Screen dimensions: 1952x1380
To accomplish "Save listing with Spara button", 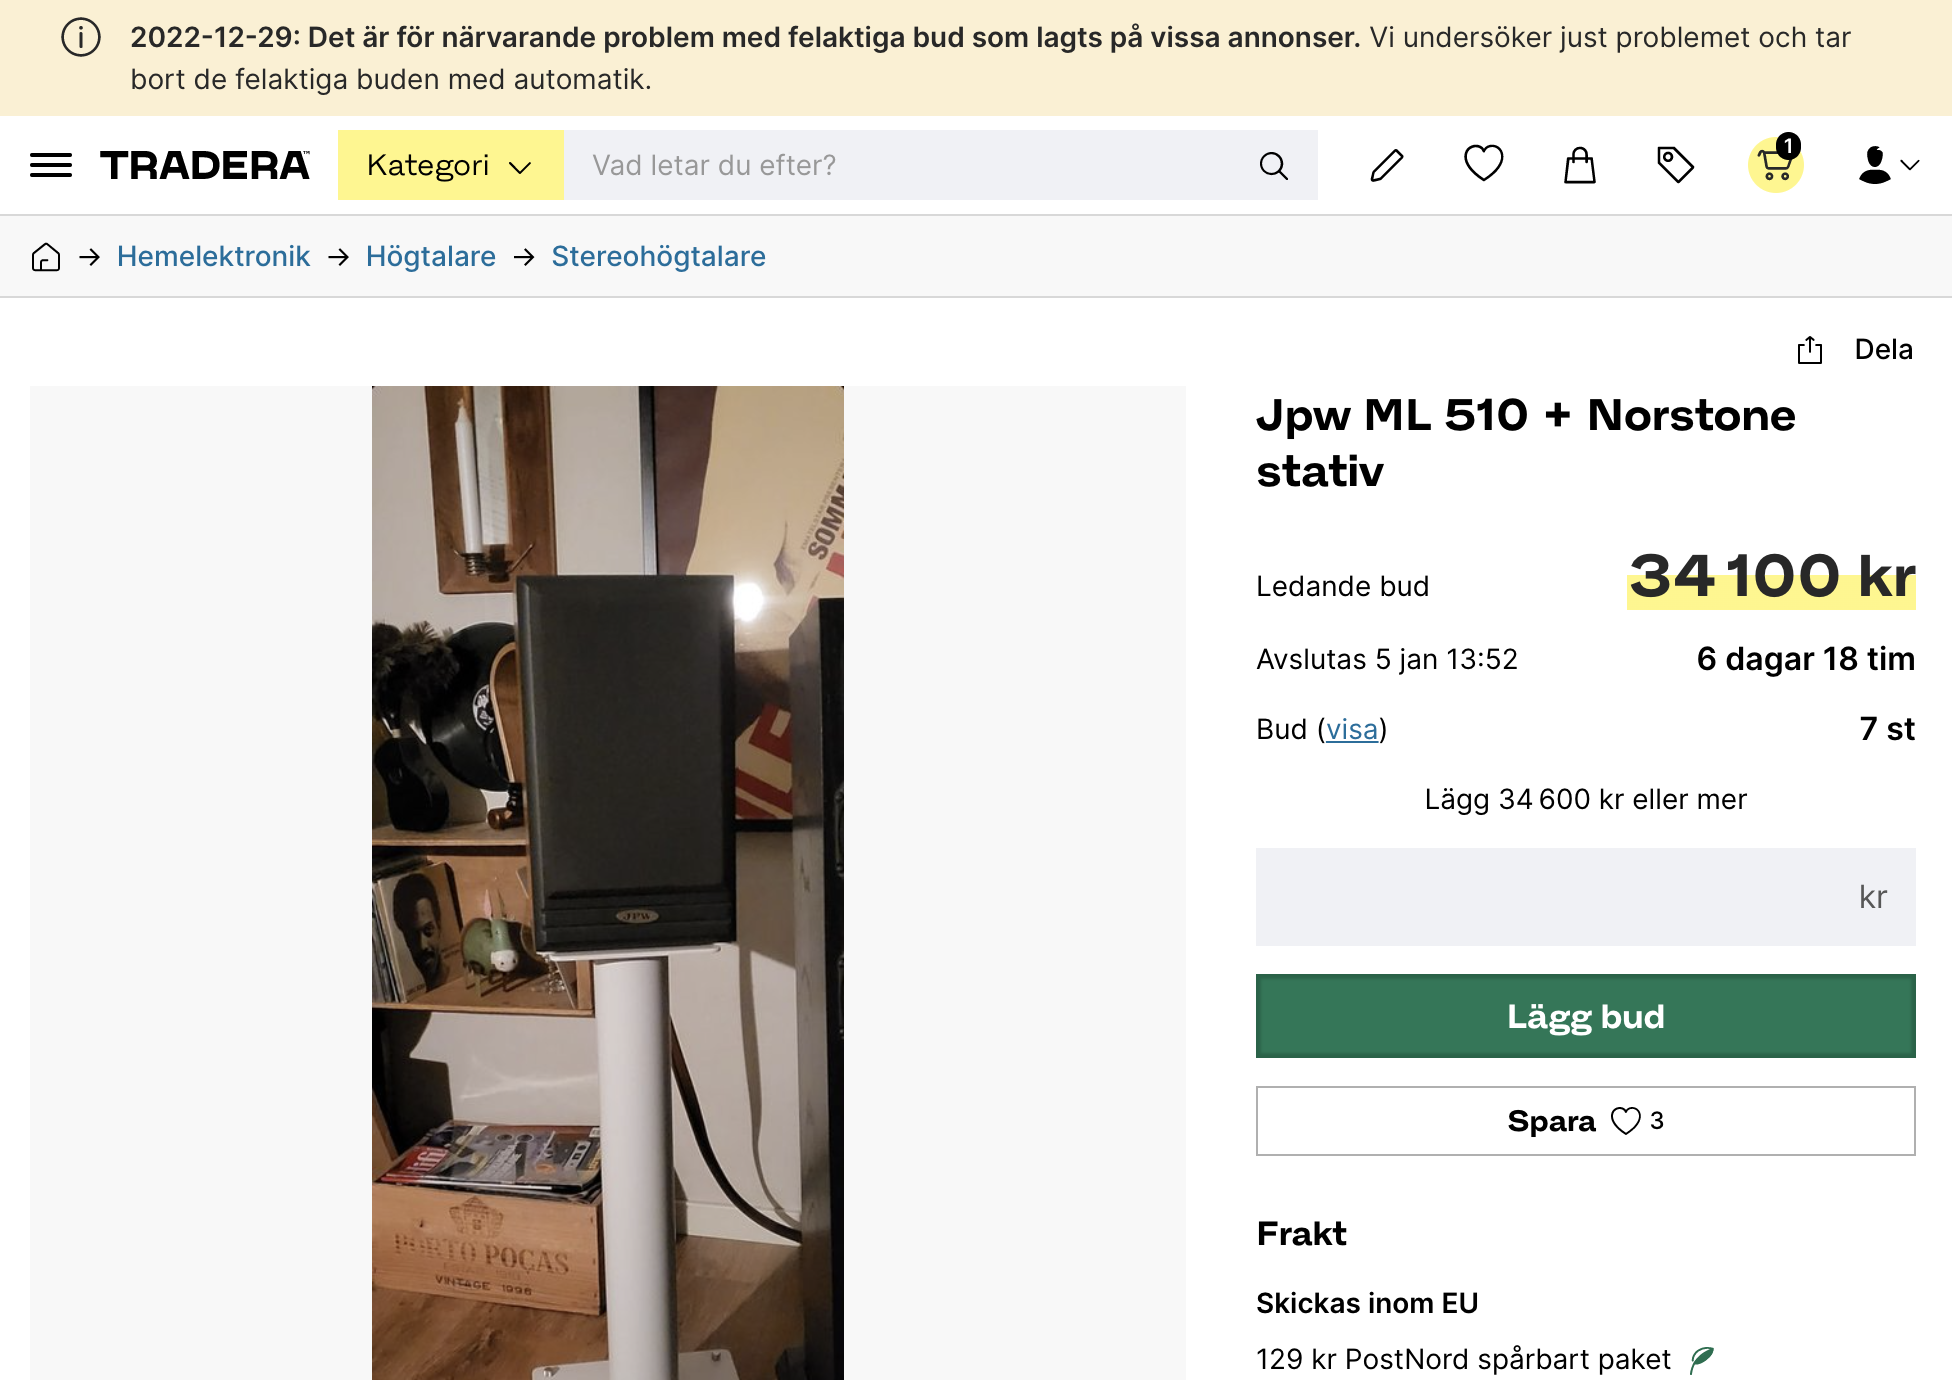I will pos(1585,1121).
